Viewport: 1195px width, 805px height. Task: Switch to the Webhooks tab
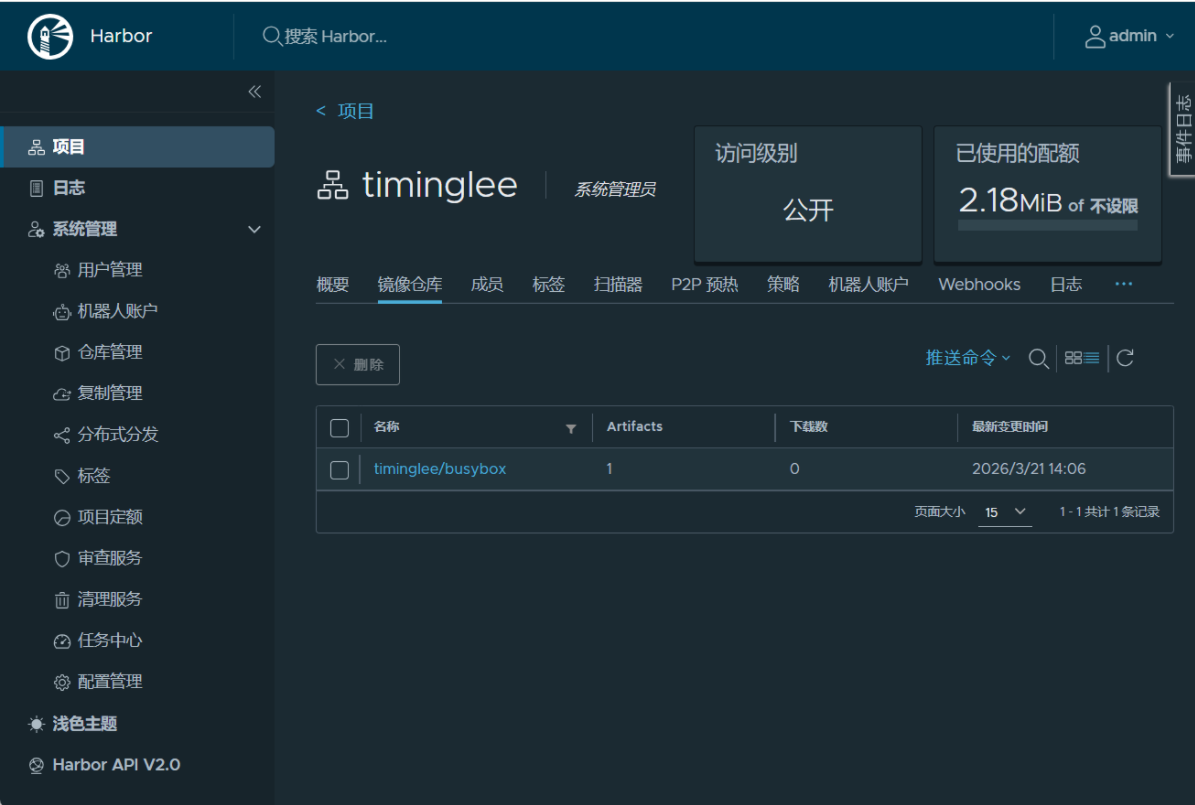pyautogui.click(x=979, y=284)
